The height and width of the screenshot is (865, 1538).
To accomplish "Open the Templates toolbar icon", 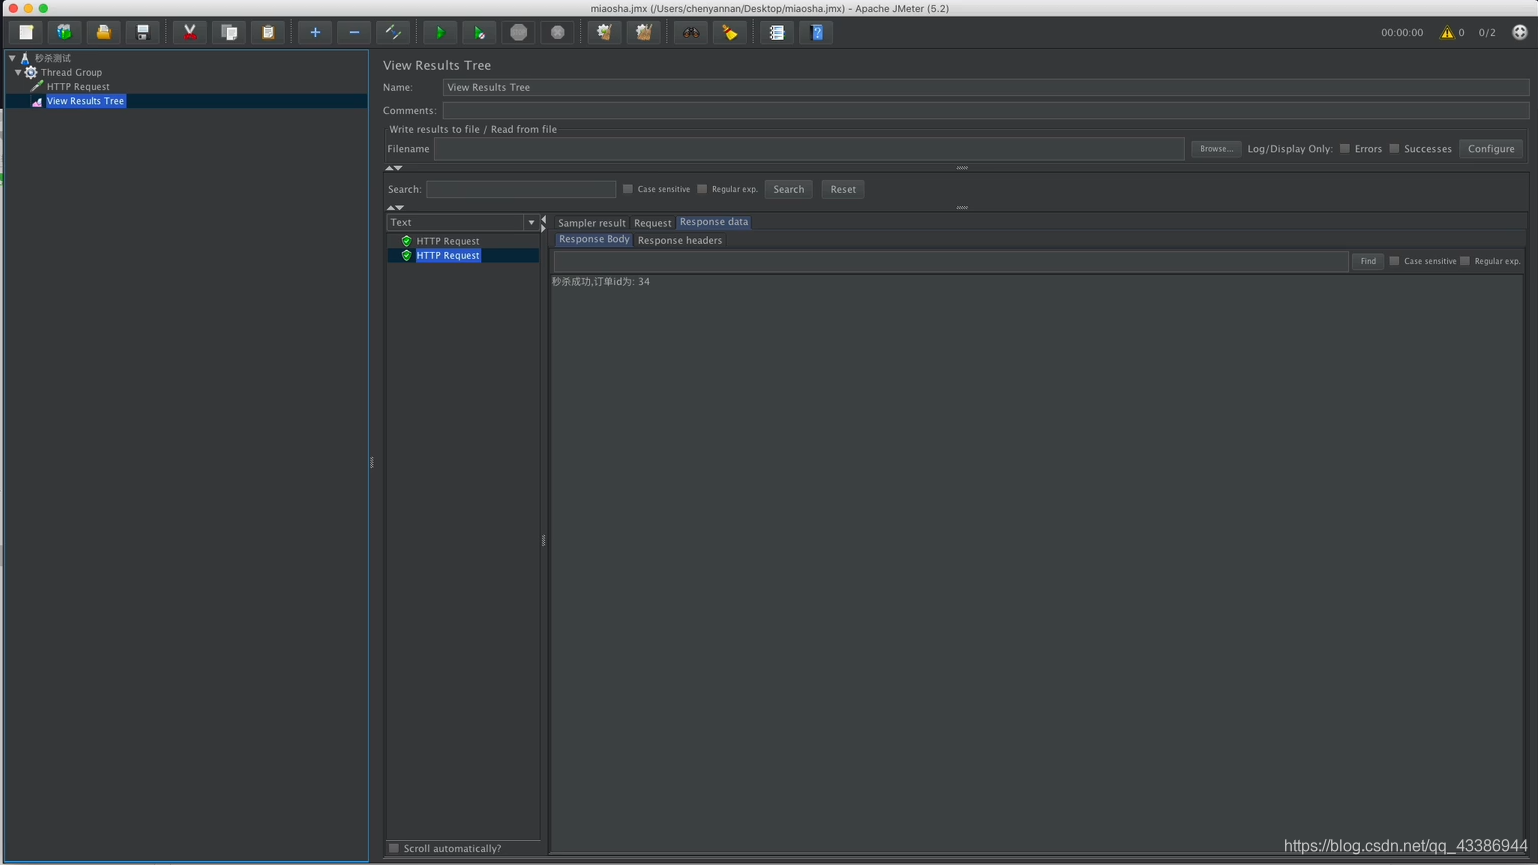I will click(64, 32).
